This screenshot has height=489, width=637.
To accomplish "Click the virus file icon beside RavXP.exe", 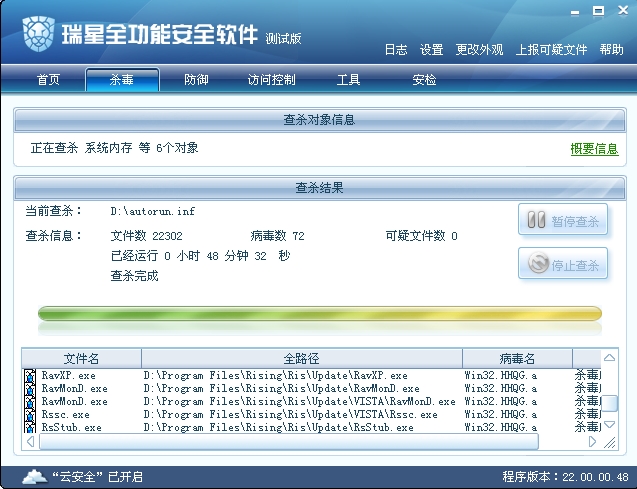I will pos(30,376).
